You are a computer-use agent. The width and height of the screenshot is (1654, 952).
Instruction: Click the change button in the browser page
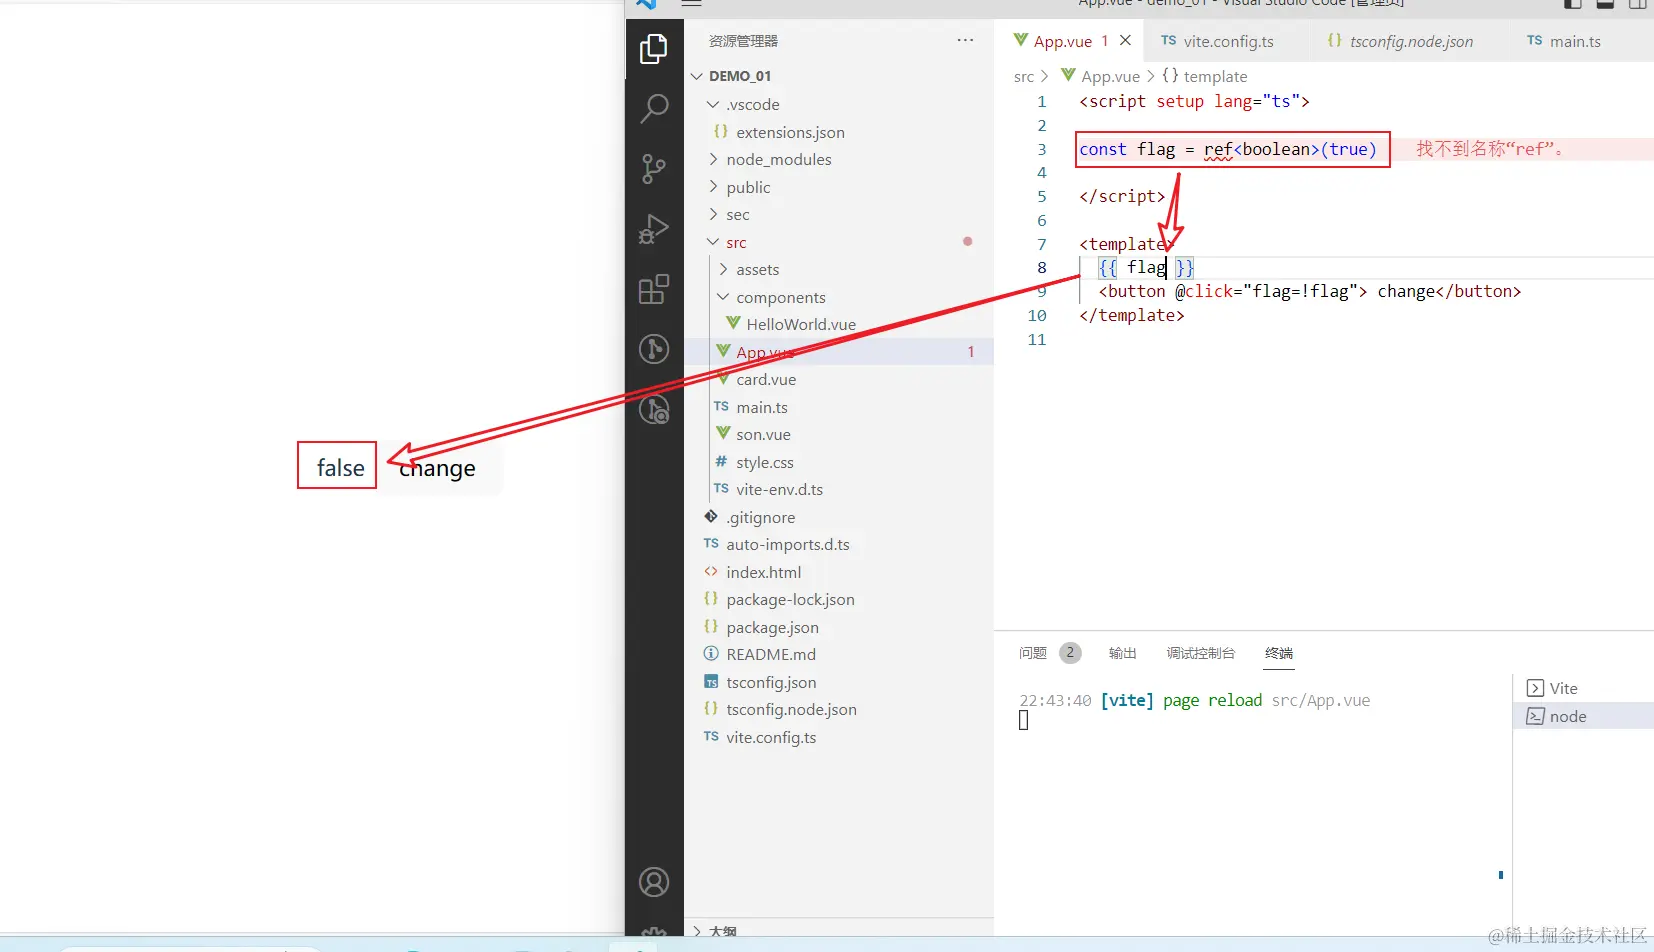(438, 468)
